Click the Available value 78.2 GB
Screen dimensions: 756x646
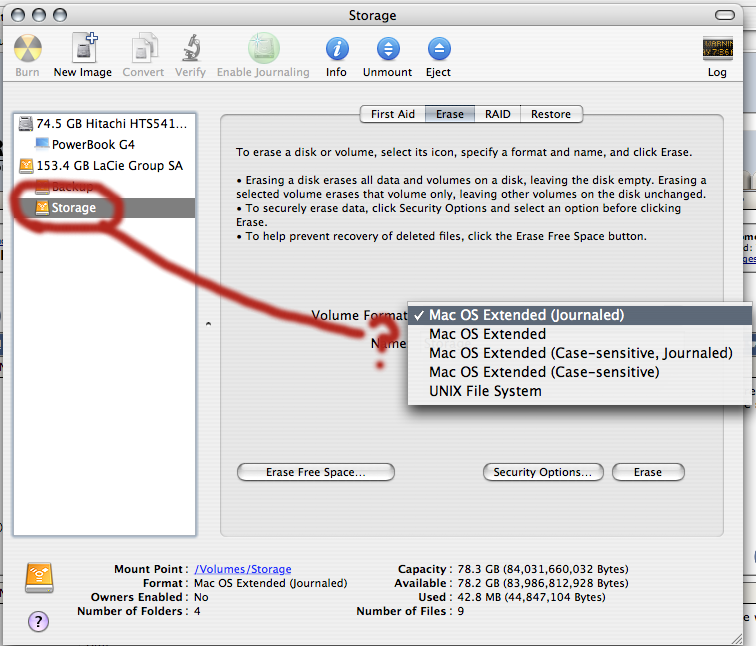click(543, 583)
